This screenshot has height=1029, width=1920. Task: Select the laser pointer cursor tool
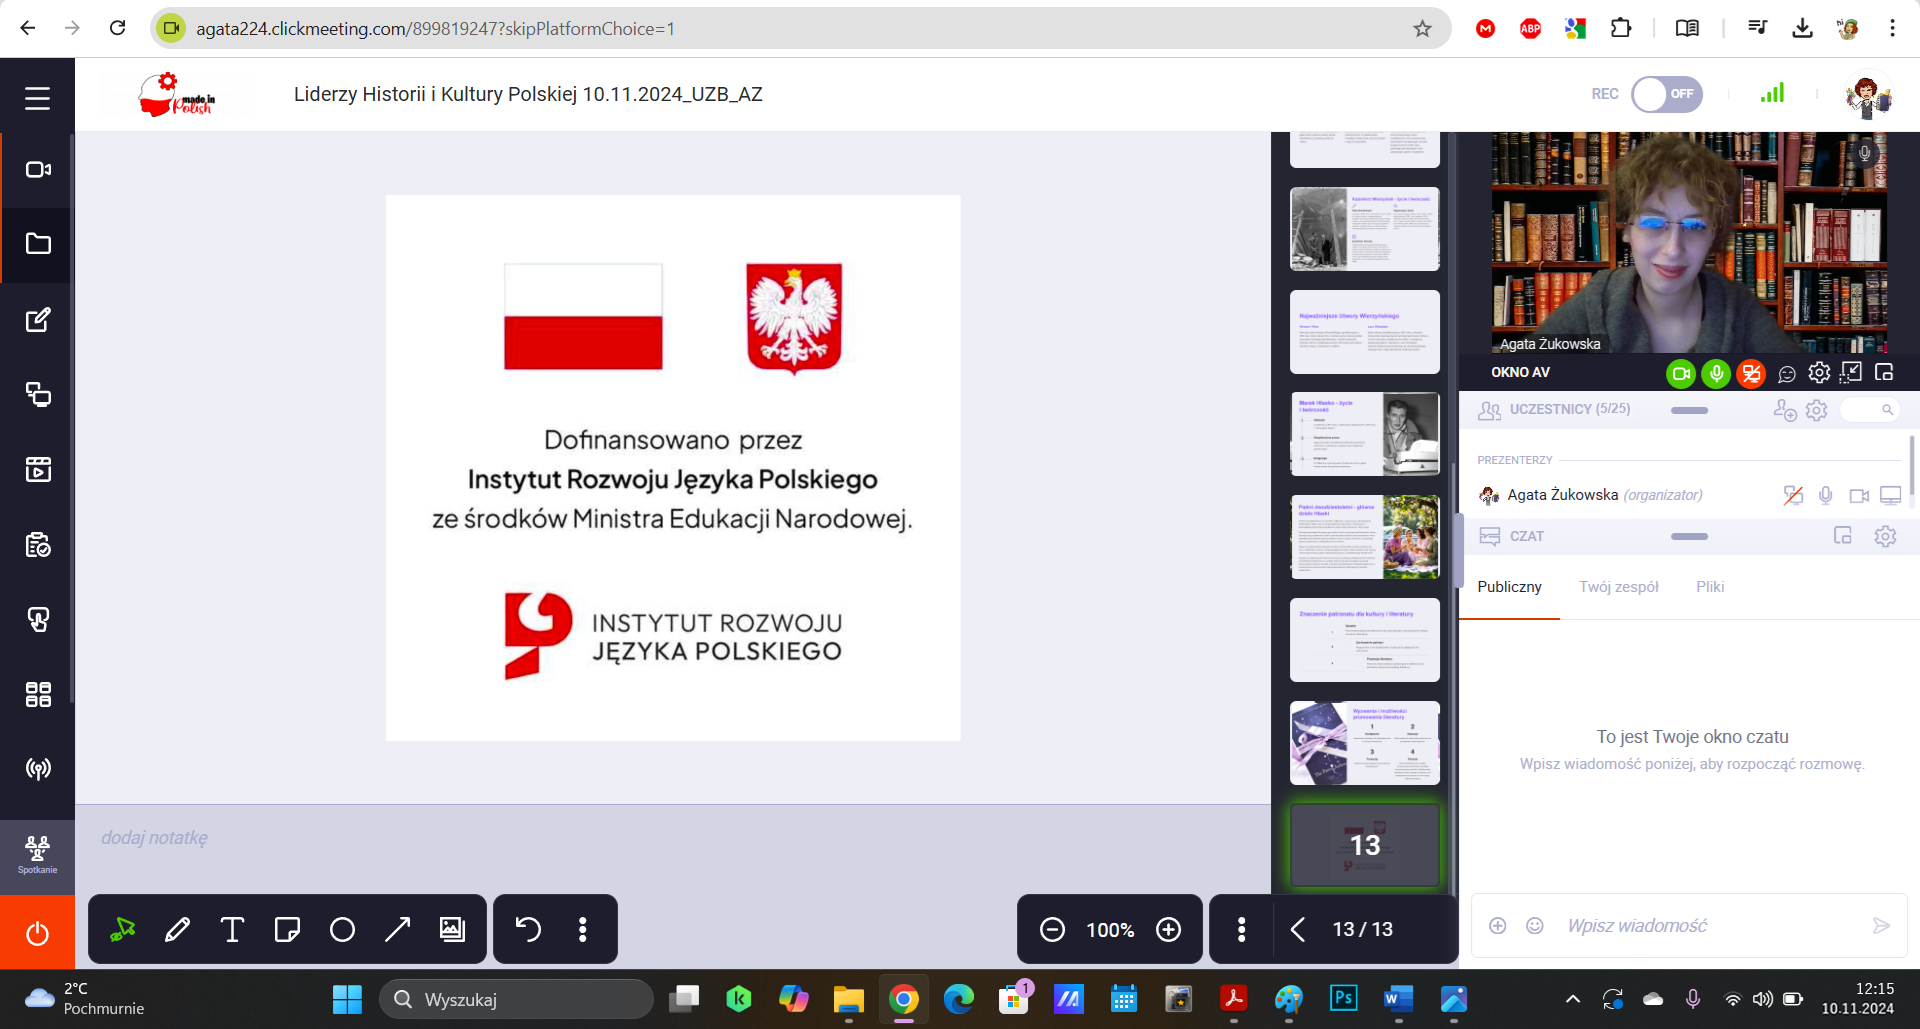pyautogui.click(x=123, y=929)
